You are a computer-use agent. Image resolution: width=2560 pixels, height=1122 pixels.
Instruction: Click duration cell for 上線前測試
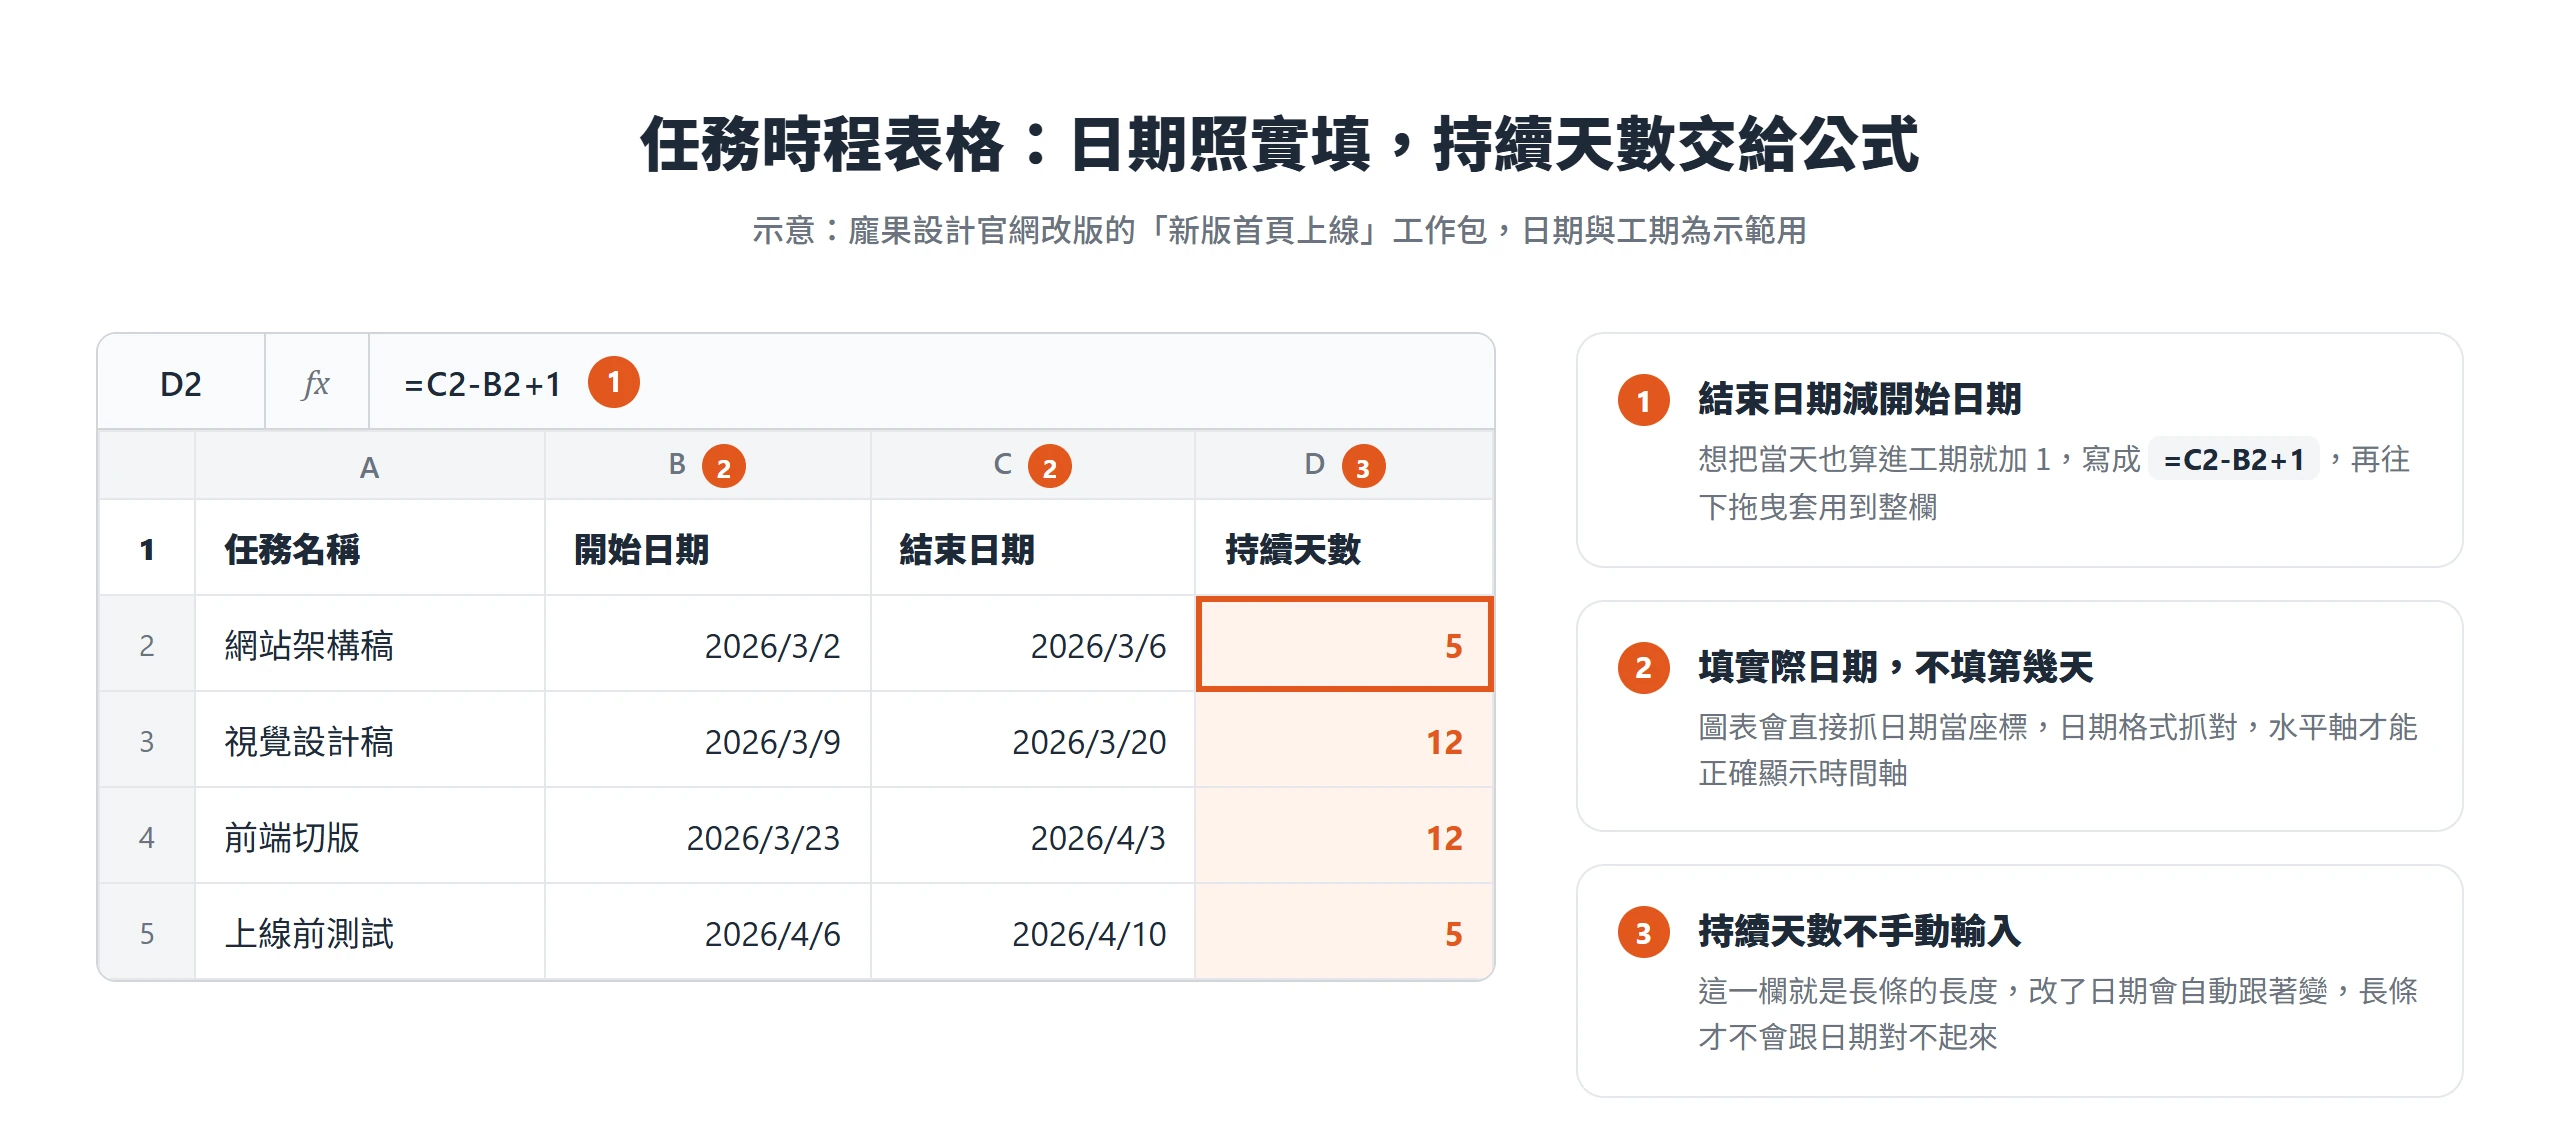[1344, 933]
